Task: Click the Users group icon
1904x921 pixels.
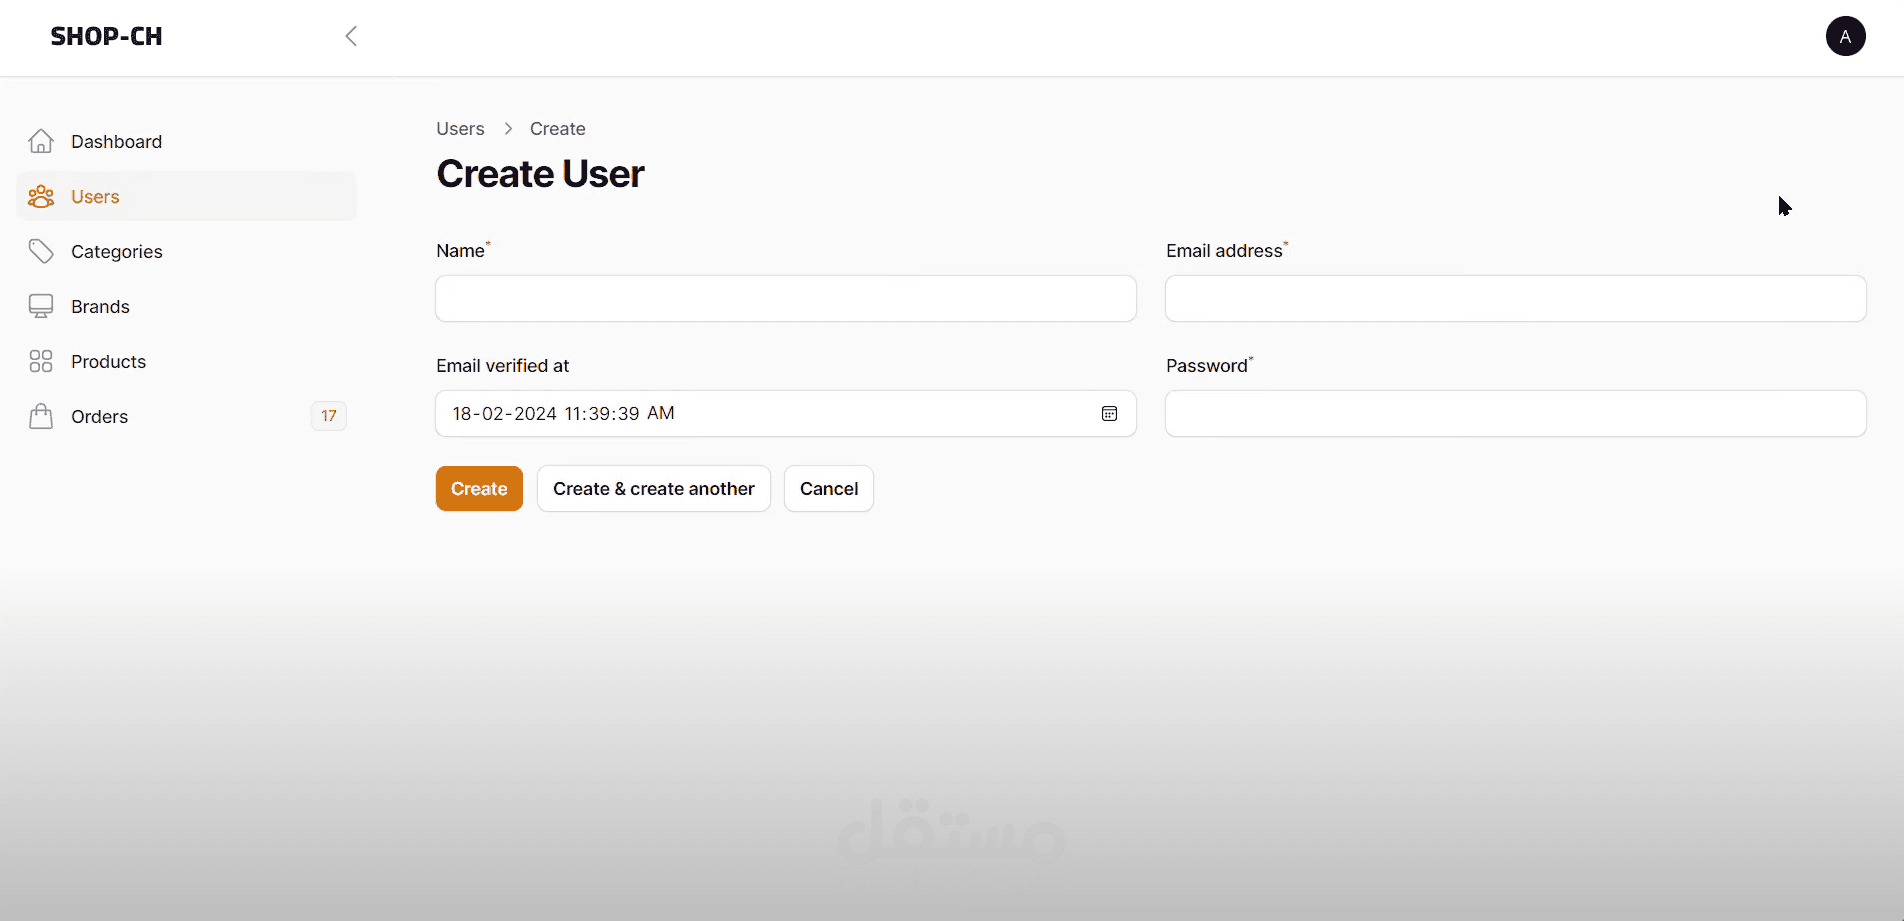Action: (x=41, y=197)
